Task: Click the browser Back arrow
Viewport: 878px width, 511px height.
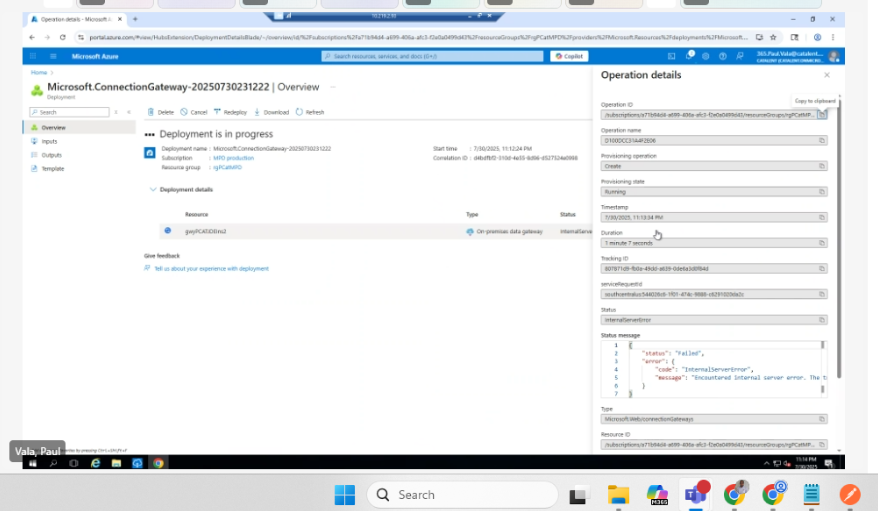Action: 32,37
